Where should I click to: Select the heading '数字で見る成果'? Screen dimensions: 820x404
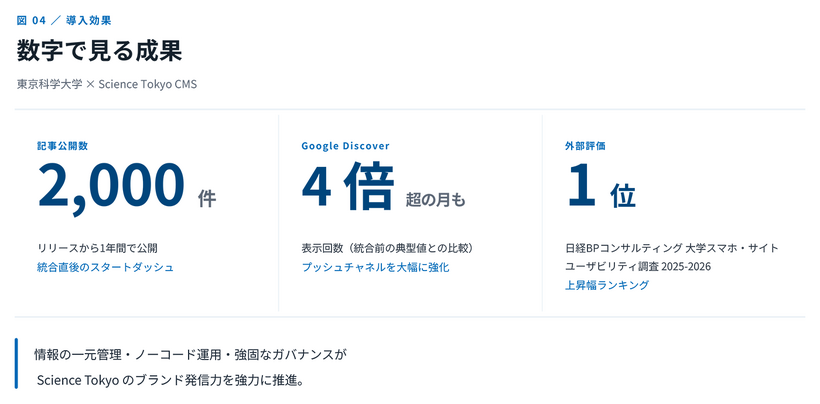99,52
